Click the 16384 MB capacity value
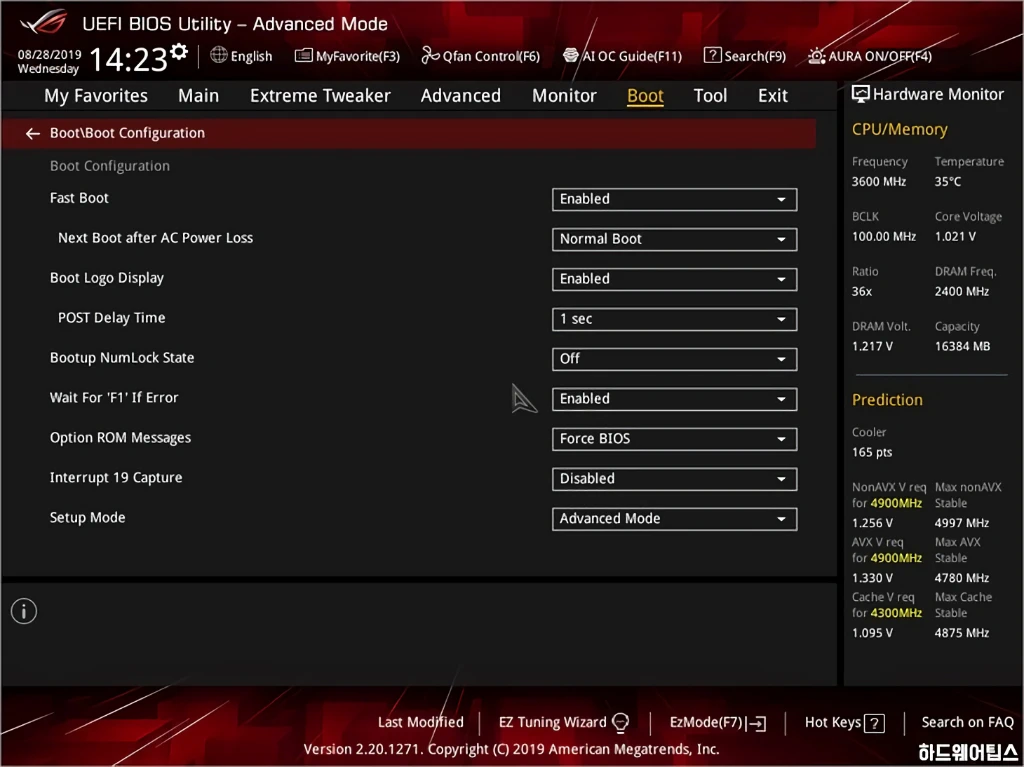 [x=962, y=346]
